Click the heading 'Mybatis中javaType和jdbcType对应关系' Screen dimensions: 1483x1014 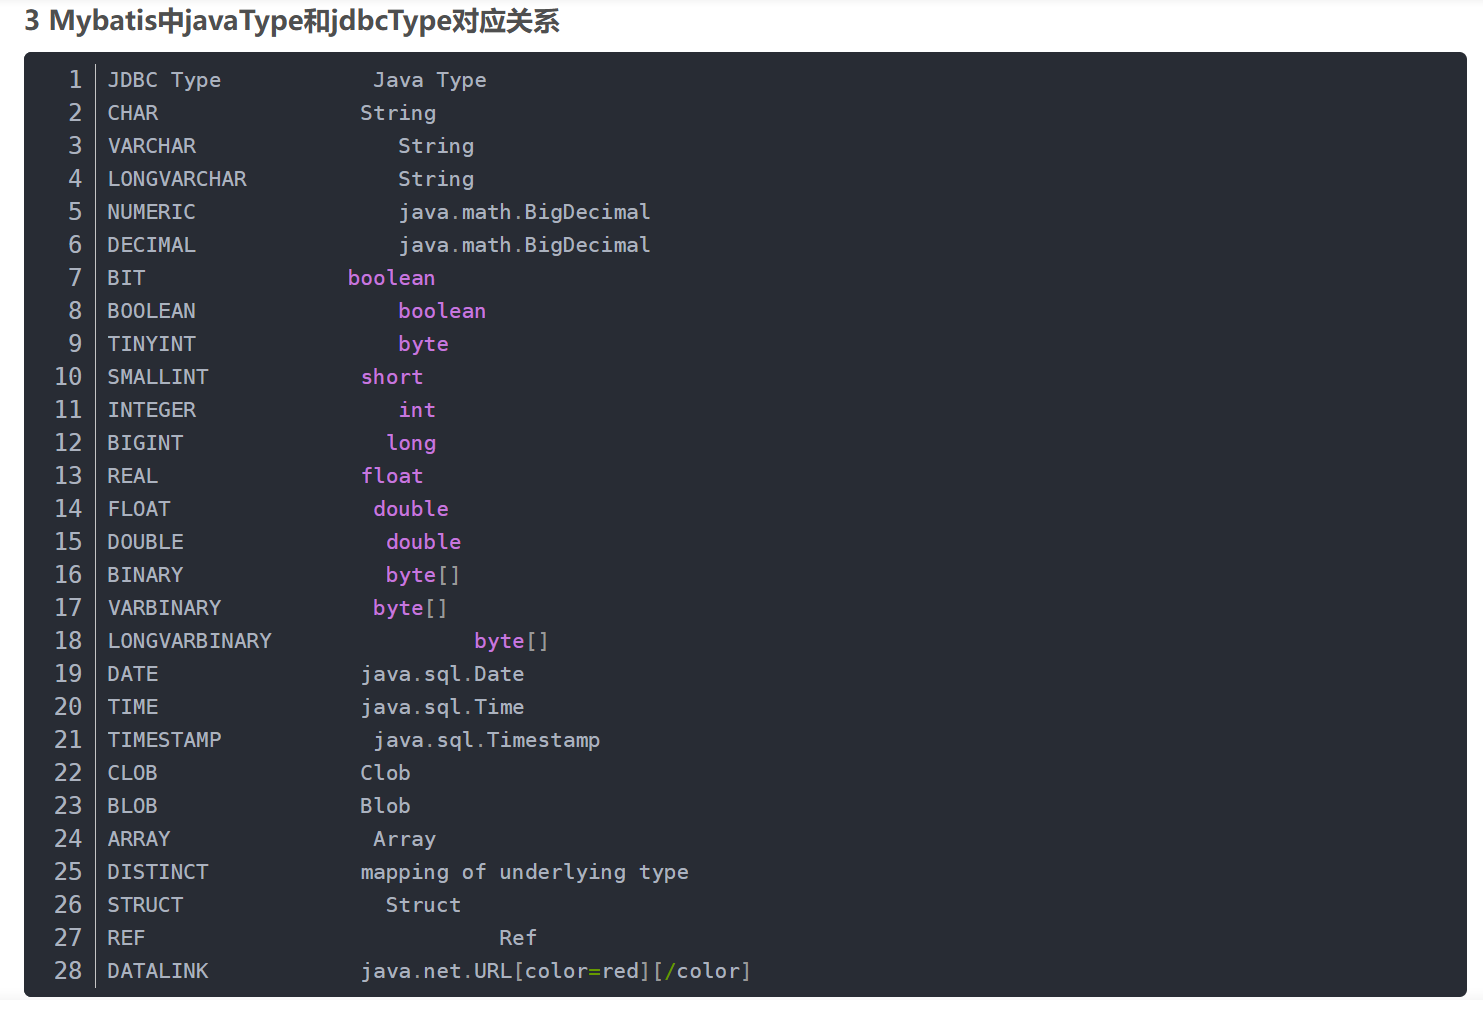[x=304, y=21]
